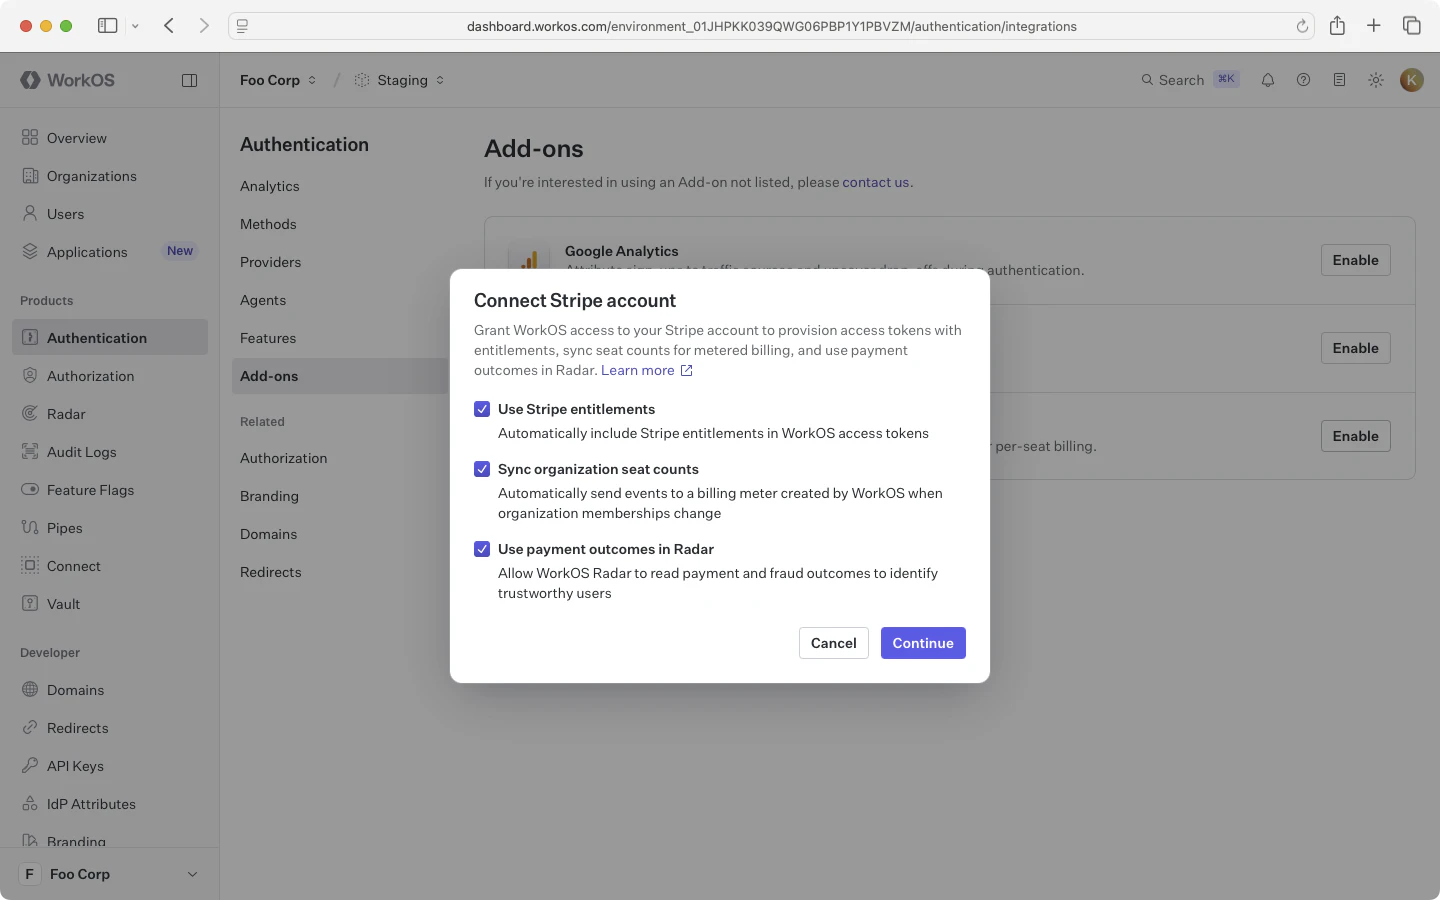Open Learn more link in dialog
Image resolution: width=1440 pixels, height=900 pixels.
647,370
